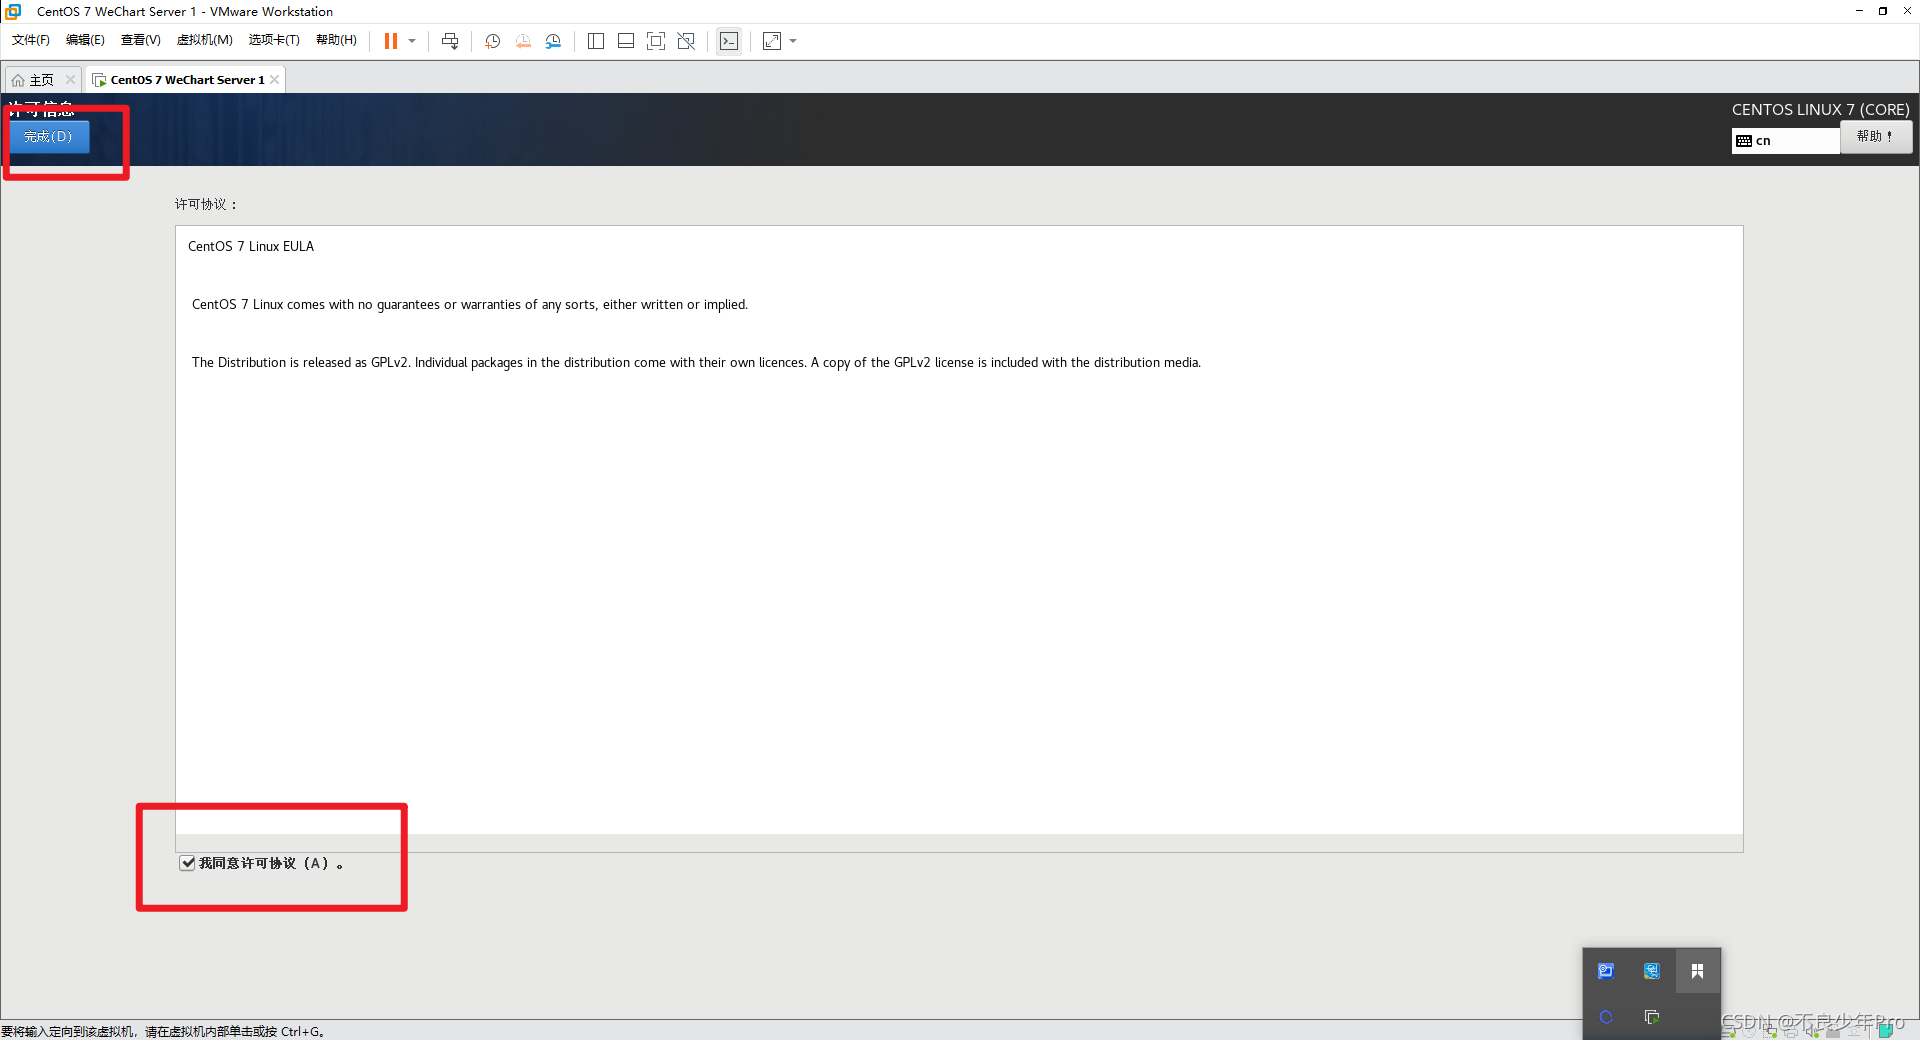Open the 文件(F) menu
This screenshot has height=1040, width=1920.
pos(31,40)
